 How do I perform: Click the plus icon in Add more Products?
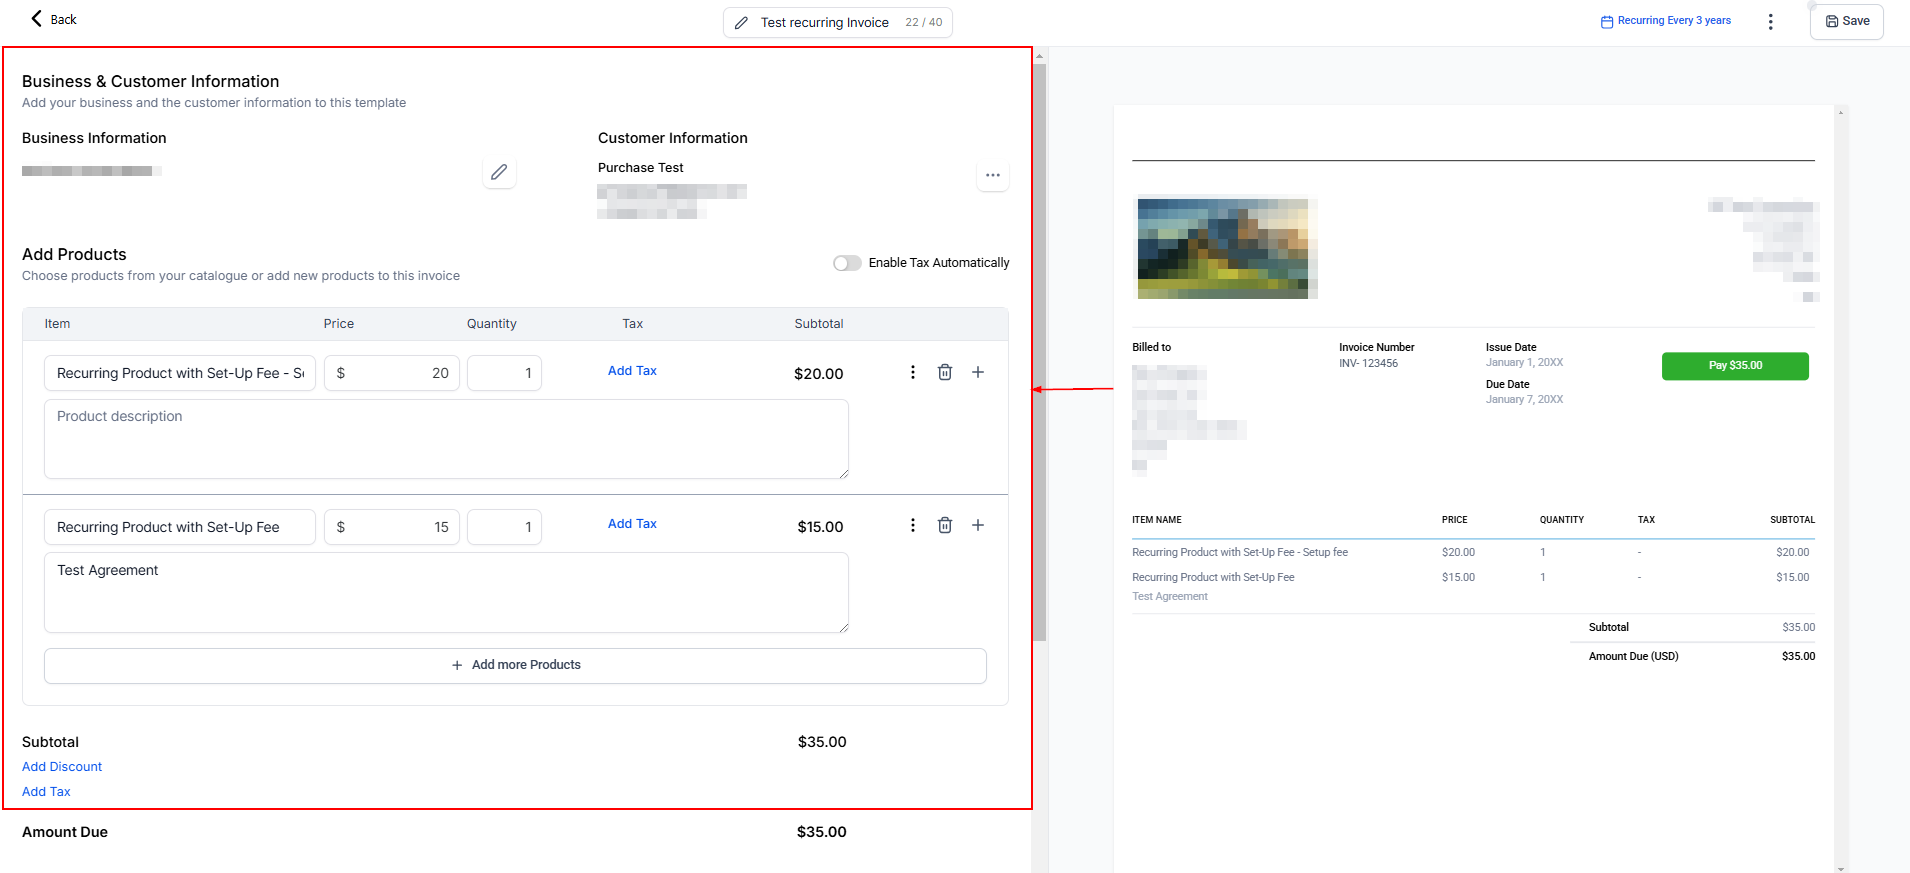tap(457, 666)
